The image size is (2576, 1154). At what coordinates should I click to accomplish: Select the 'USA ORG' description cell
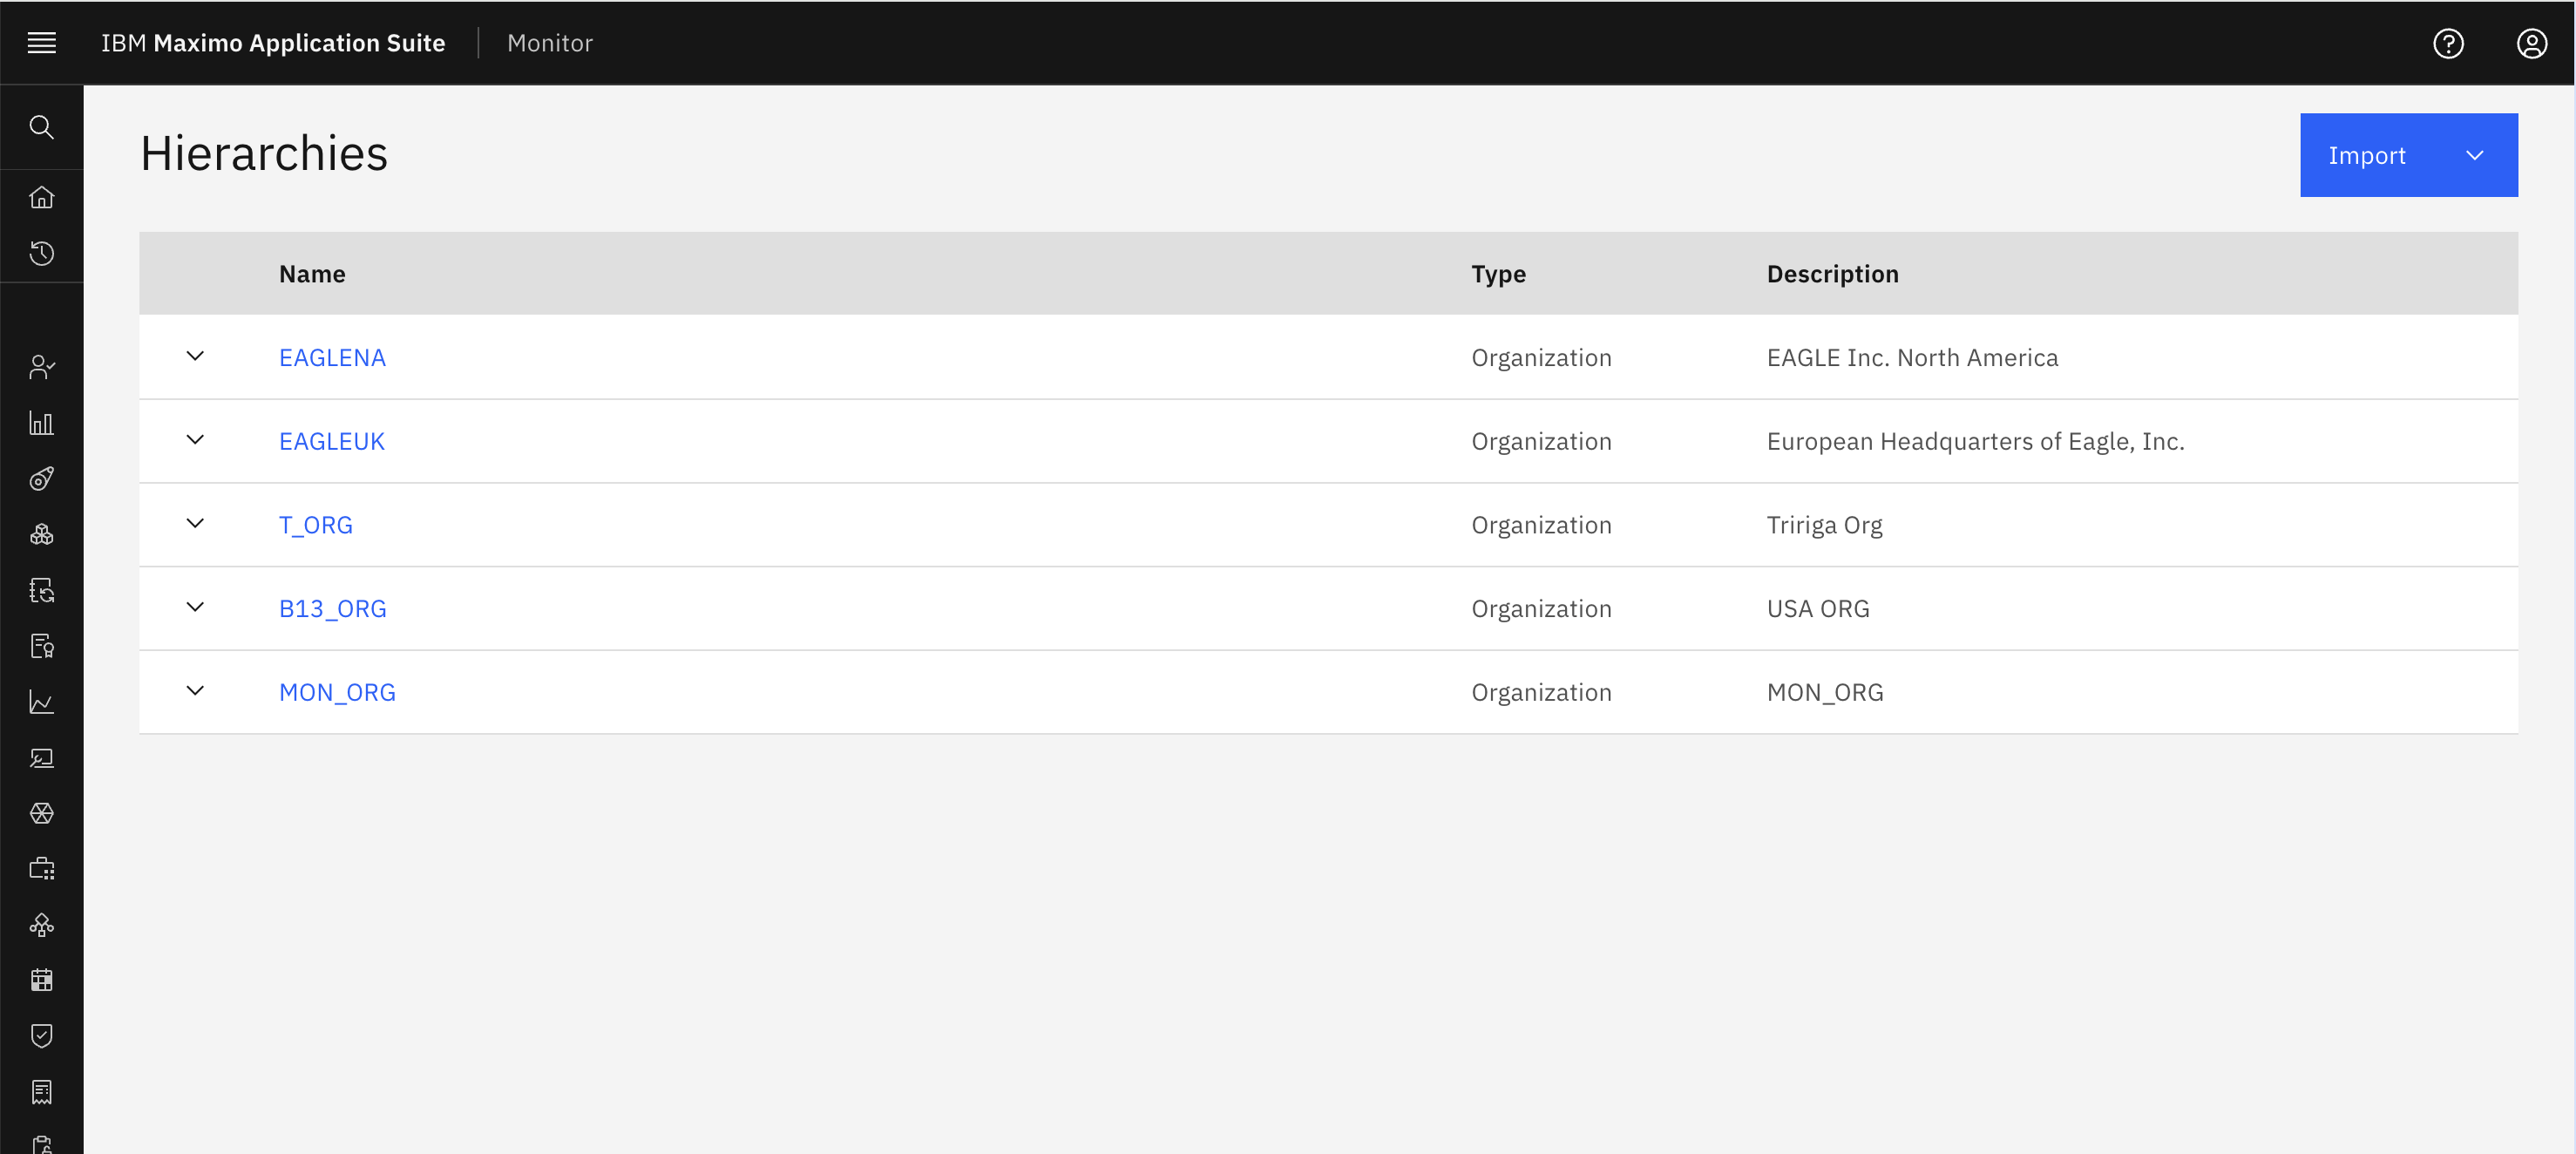point(1817,609)
